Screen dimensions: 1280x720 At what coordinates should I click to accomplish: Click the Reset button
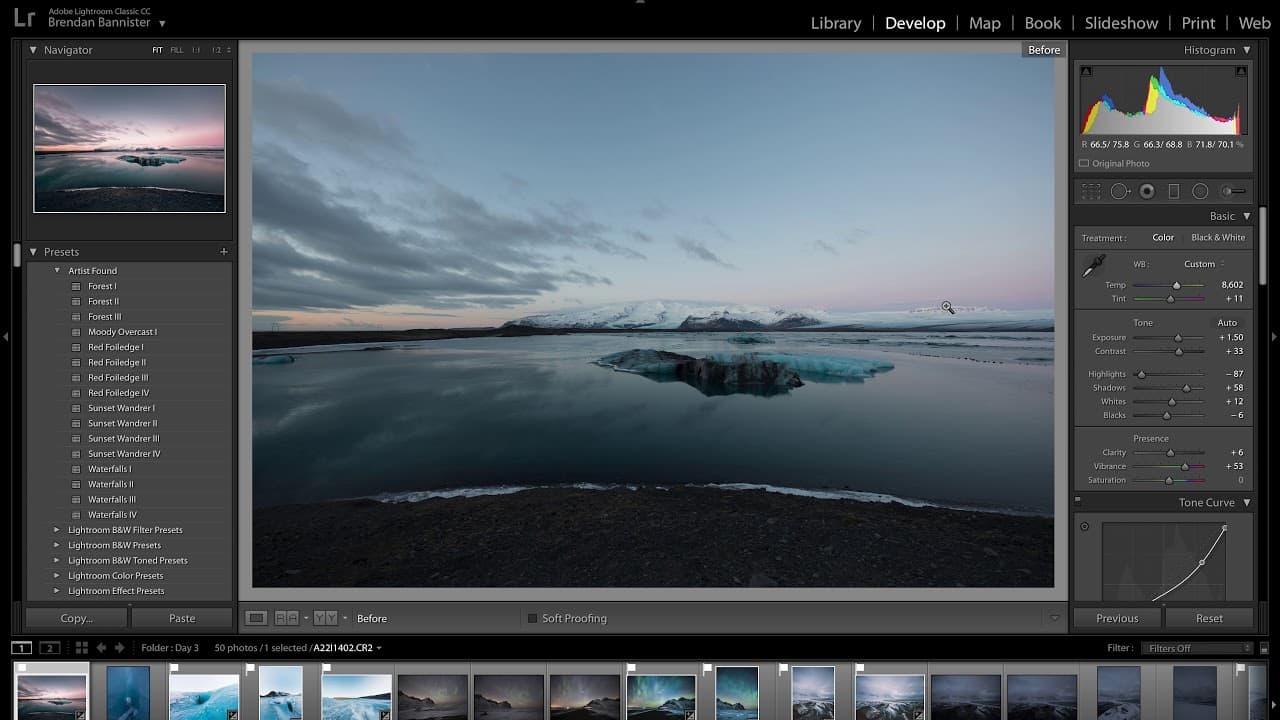click(x=1209, y=618)
